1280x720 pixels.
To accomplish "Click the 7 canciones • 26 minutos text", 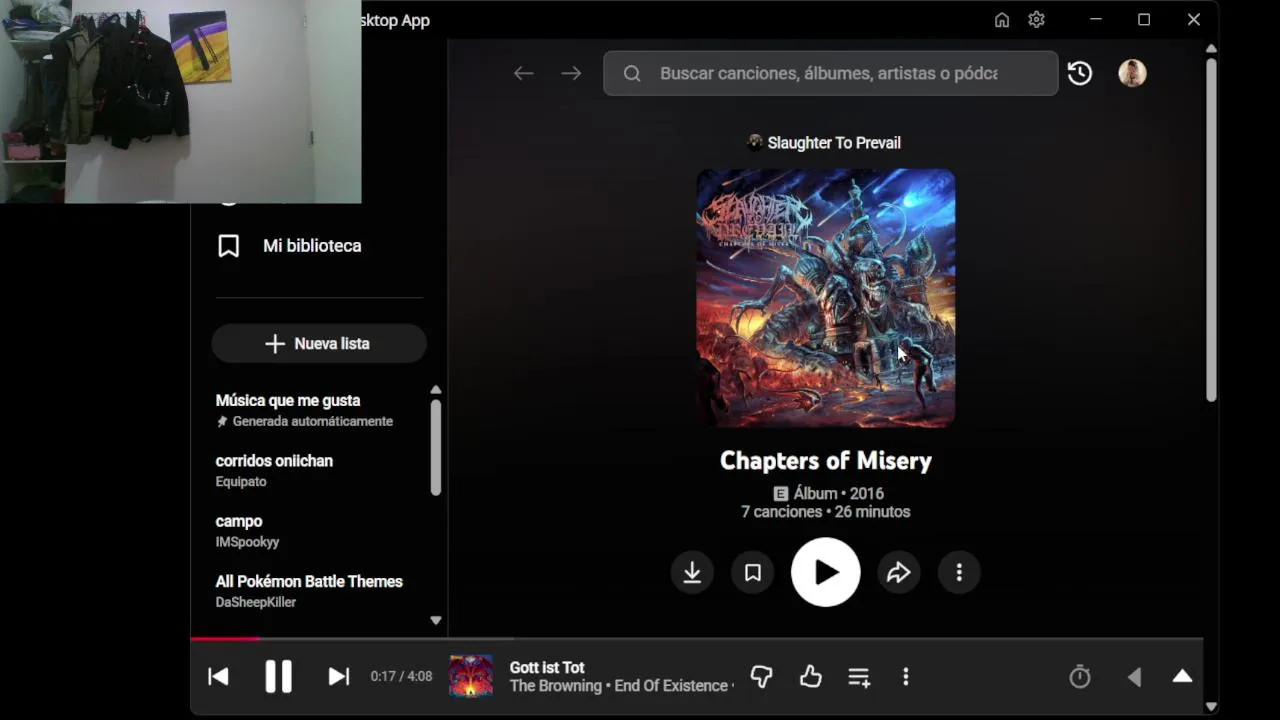I will pyautogui.click(x=826, y=511).
